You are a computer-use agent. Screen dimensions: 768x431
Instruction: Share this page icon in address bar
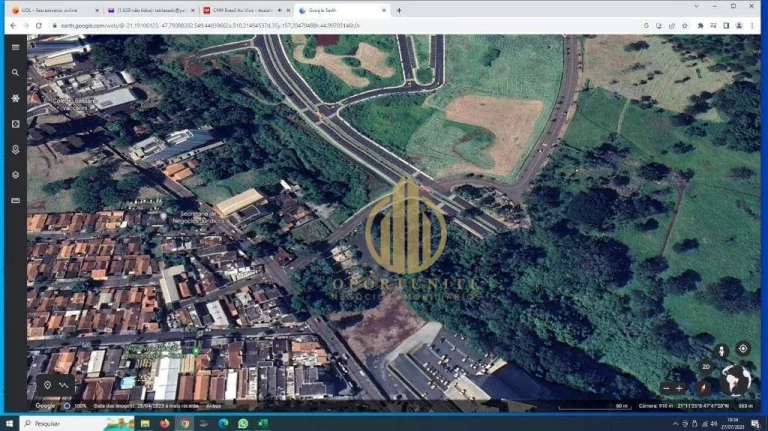(x=672, y=25)
